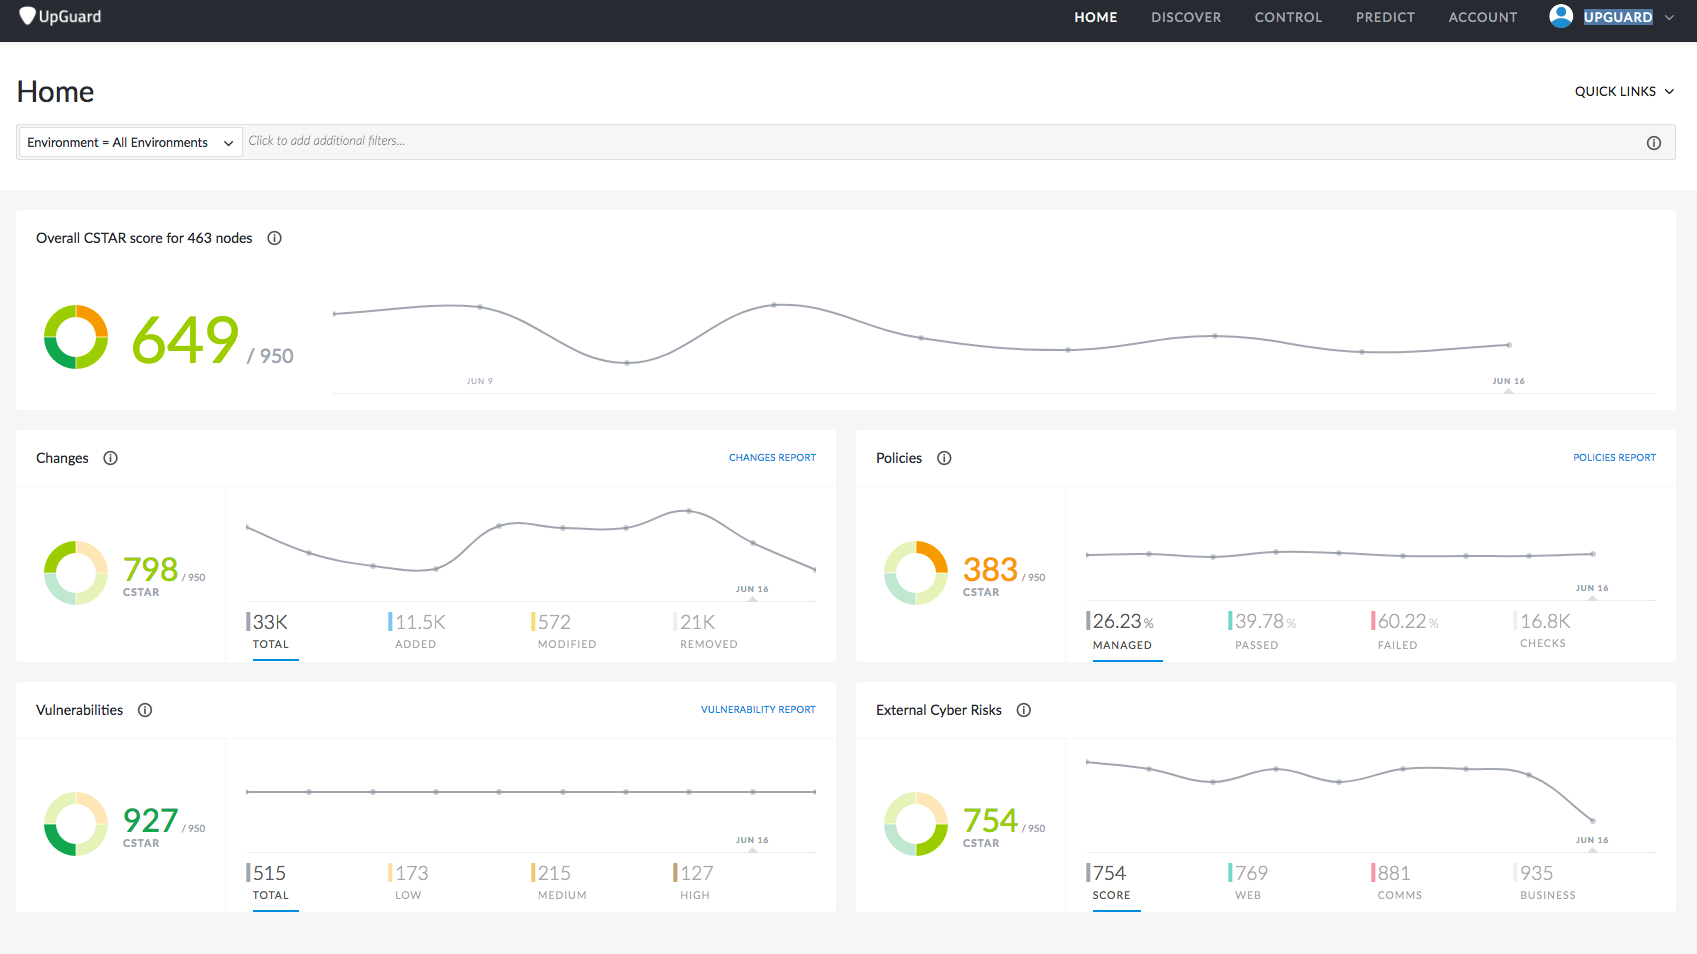This screenshot has width=1697, height=954.
Task: Select the 935 Business cyber risk tab
Action: click(1546, 883)
